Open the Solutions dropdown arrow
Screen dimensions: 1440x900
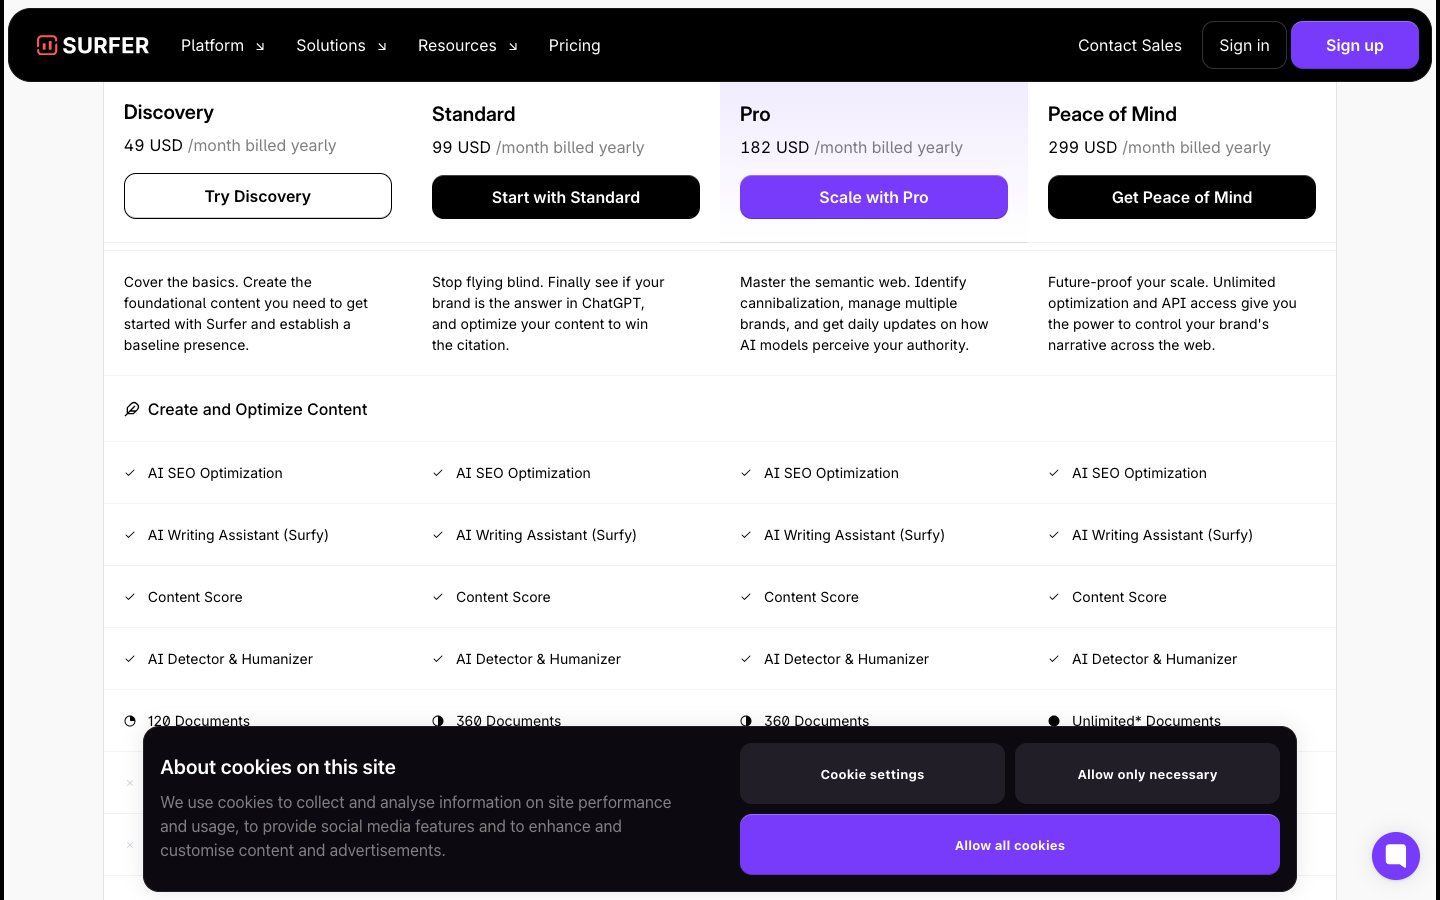(381, 46)
